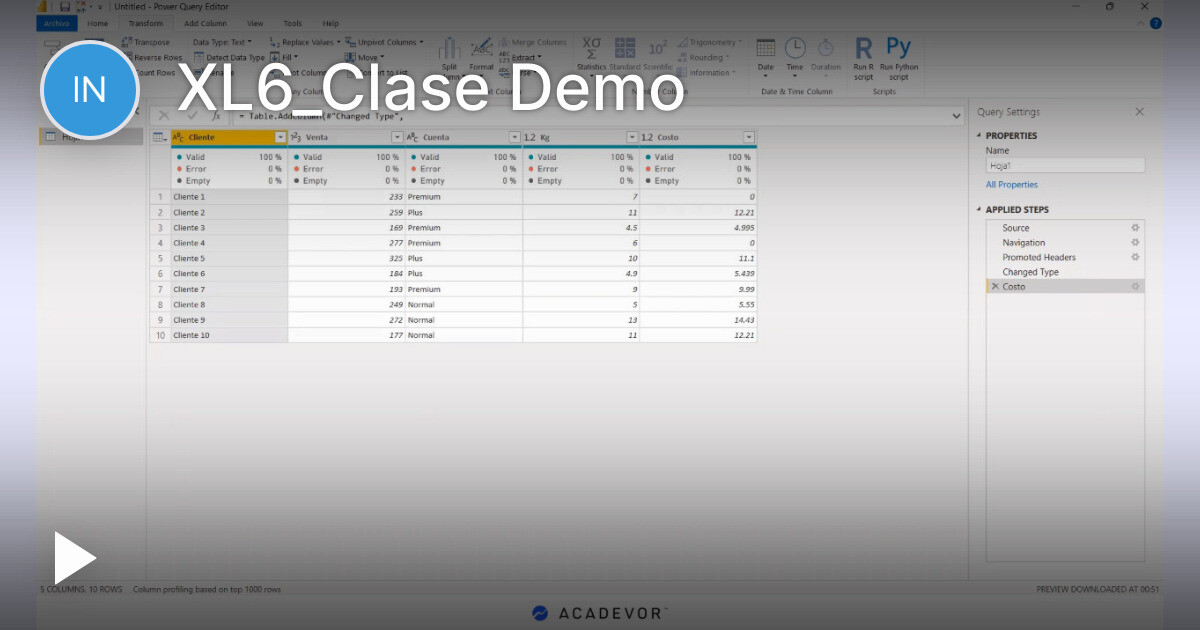Open the Trigonometry dropdown
The image size is (1200, 630).
(x=710, y=42)
